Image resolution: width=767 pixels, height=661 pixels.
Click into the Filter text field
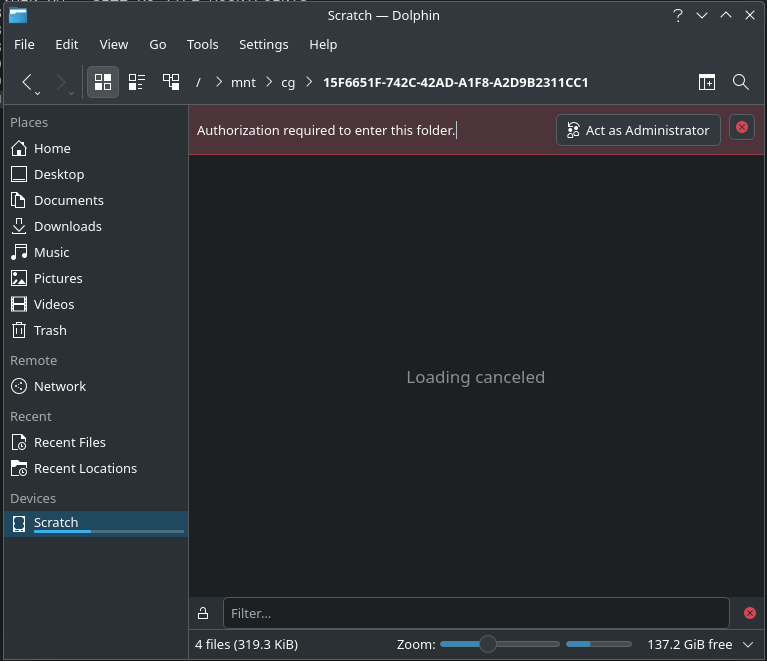(475, 613)
